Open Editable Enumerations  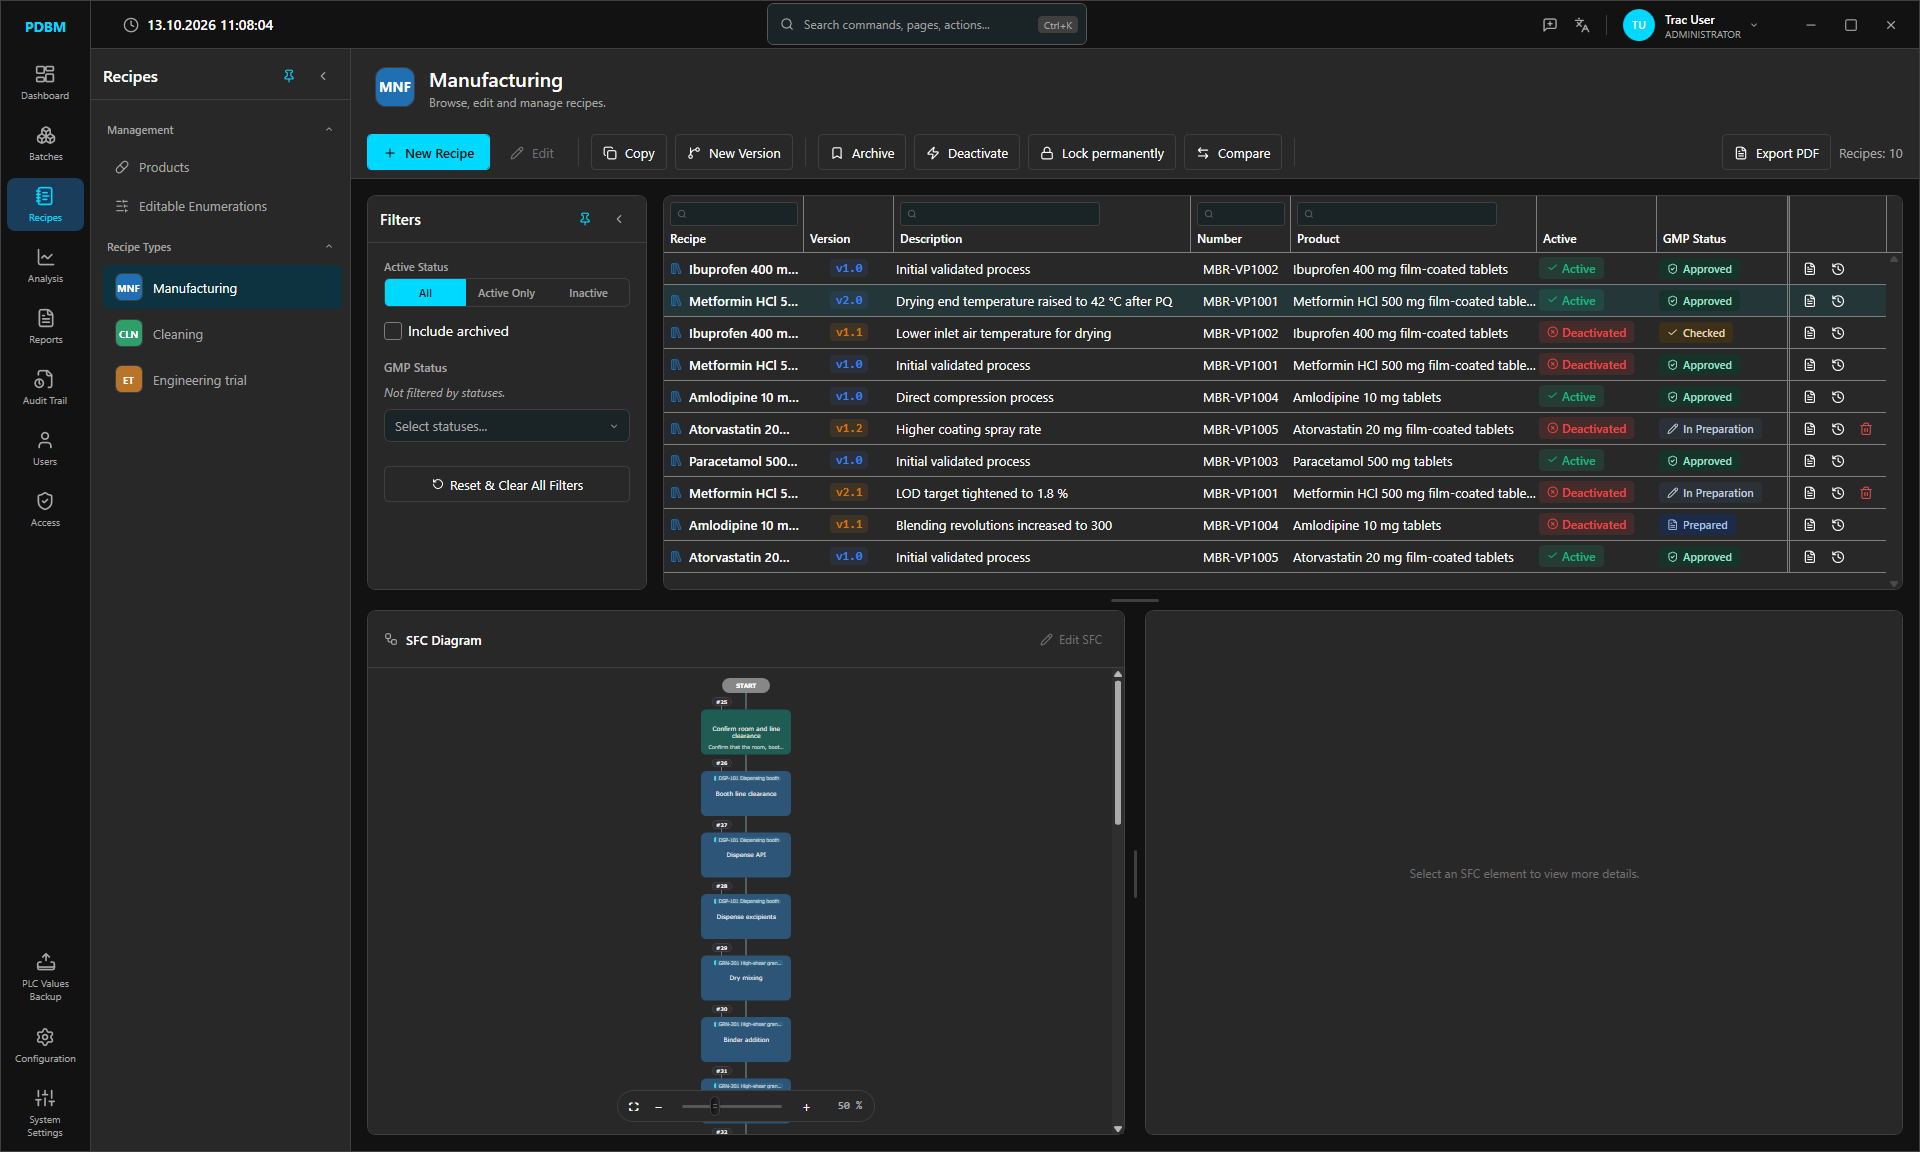[222, 206]
